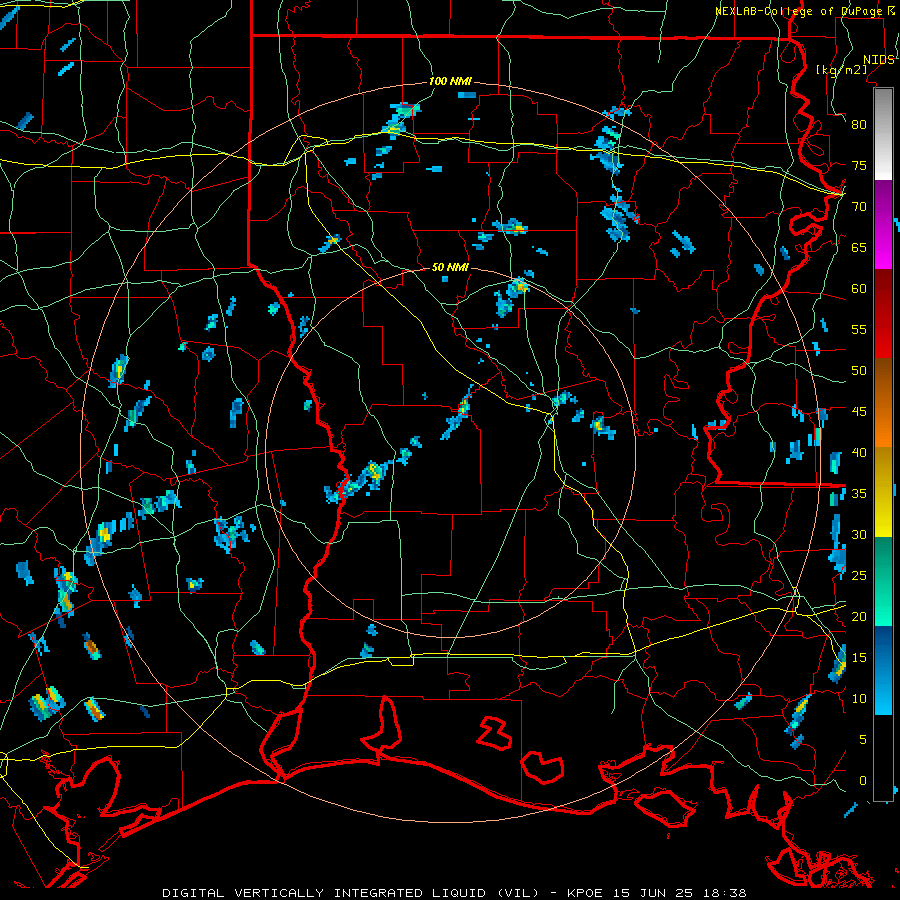This screenshot has width=900, height=900.
Task: Click the 30 value on the scale
Action: click(x=859, y=534)
